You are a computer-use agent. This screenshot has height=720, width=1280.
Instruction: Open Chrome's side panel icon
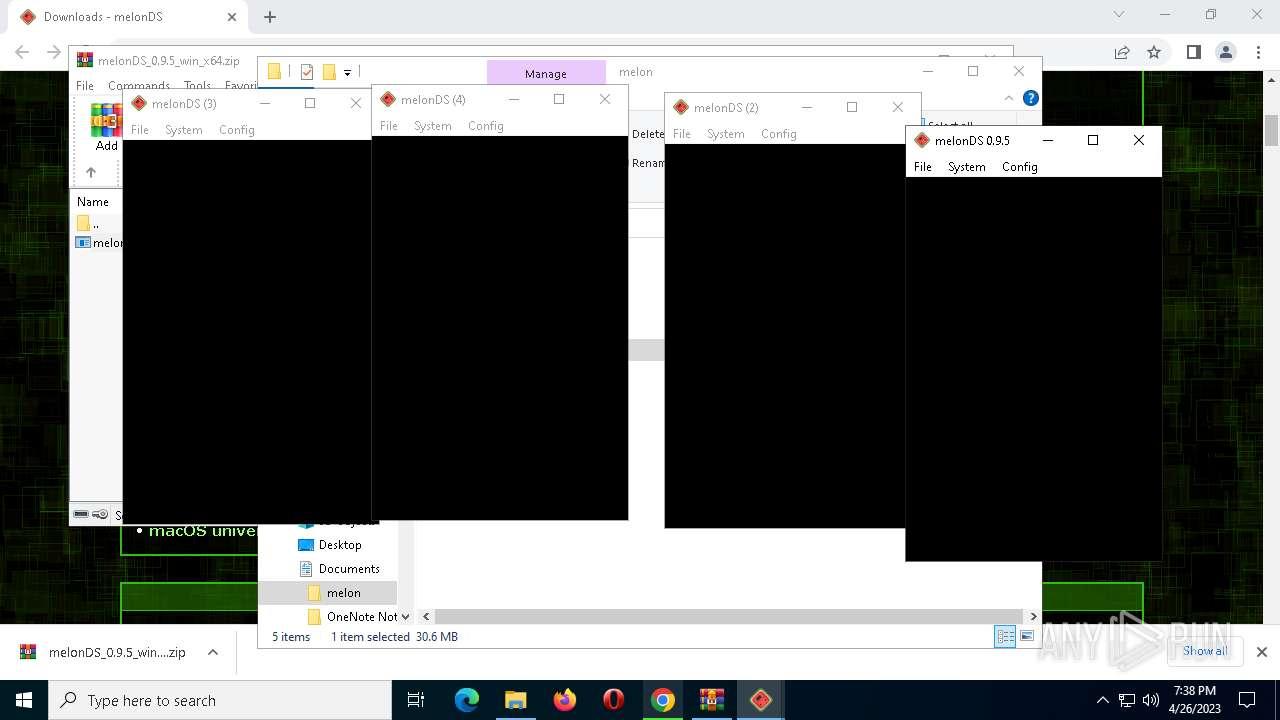(1193, 52)
